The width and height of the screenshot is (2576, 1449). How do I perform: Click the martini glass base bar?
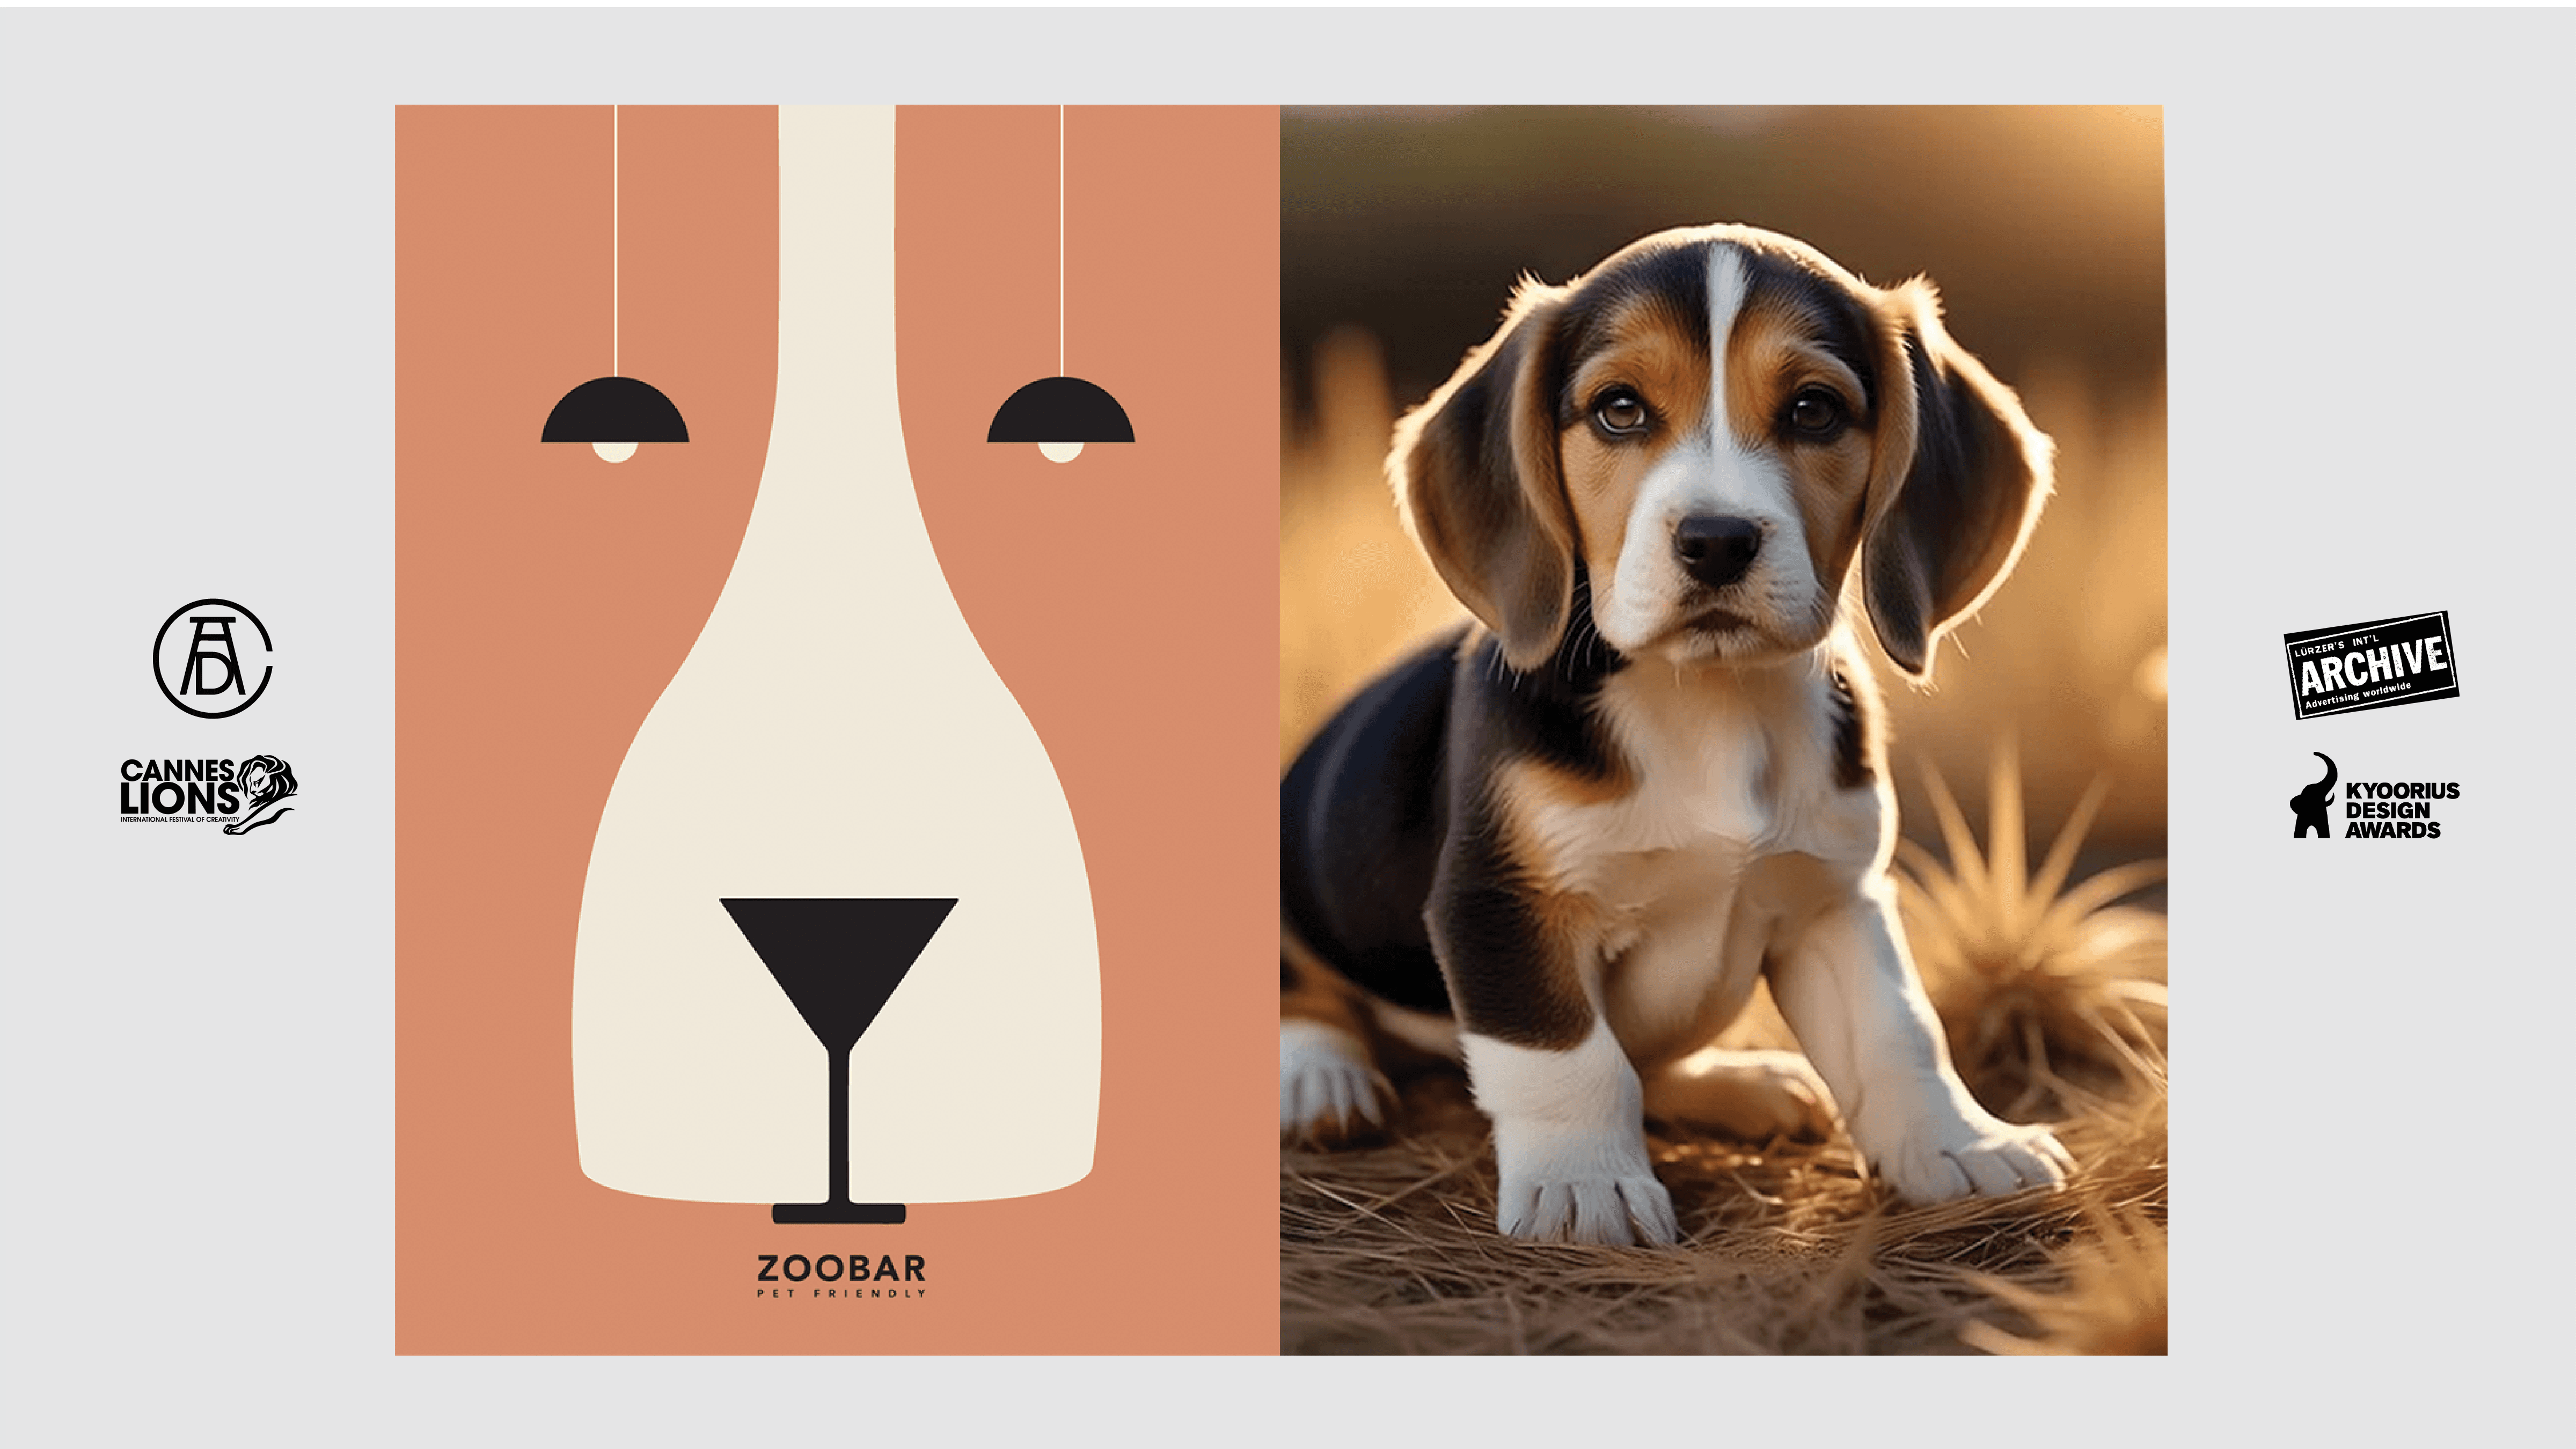(x=839, y=1214)
